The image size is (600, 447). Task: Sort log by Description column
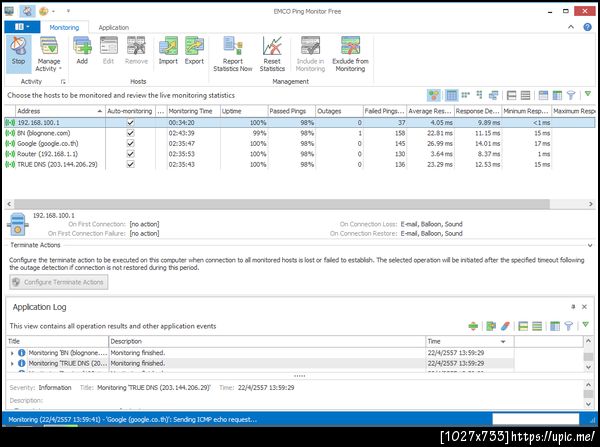[x=267, y=341]
